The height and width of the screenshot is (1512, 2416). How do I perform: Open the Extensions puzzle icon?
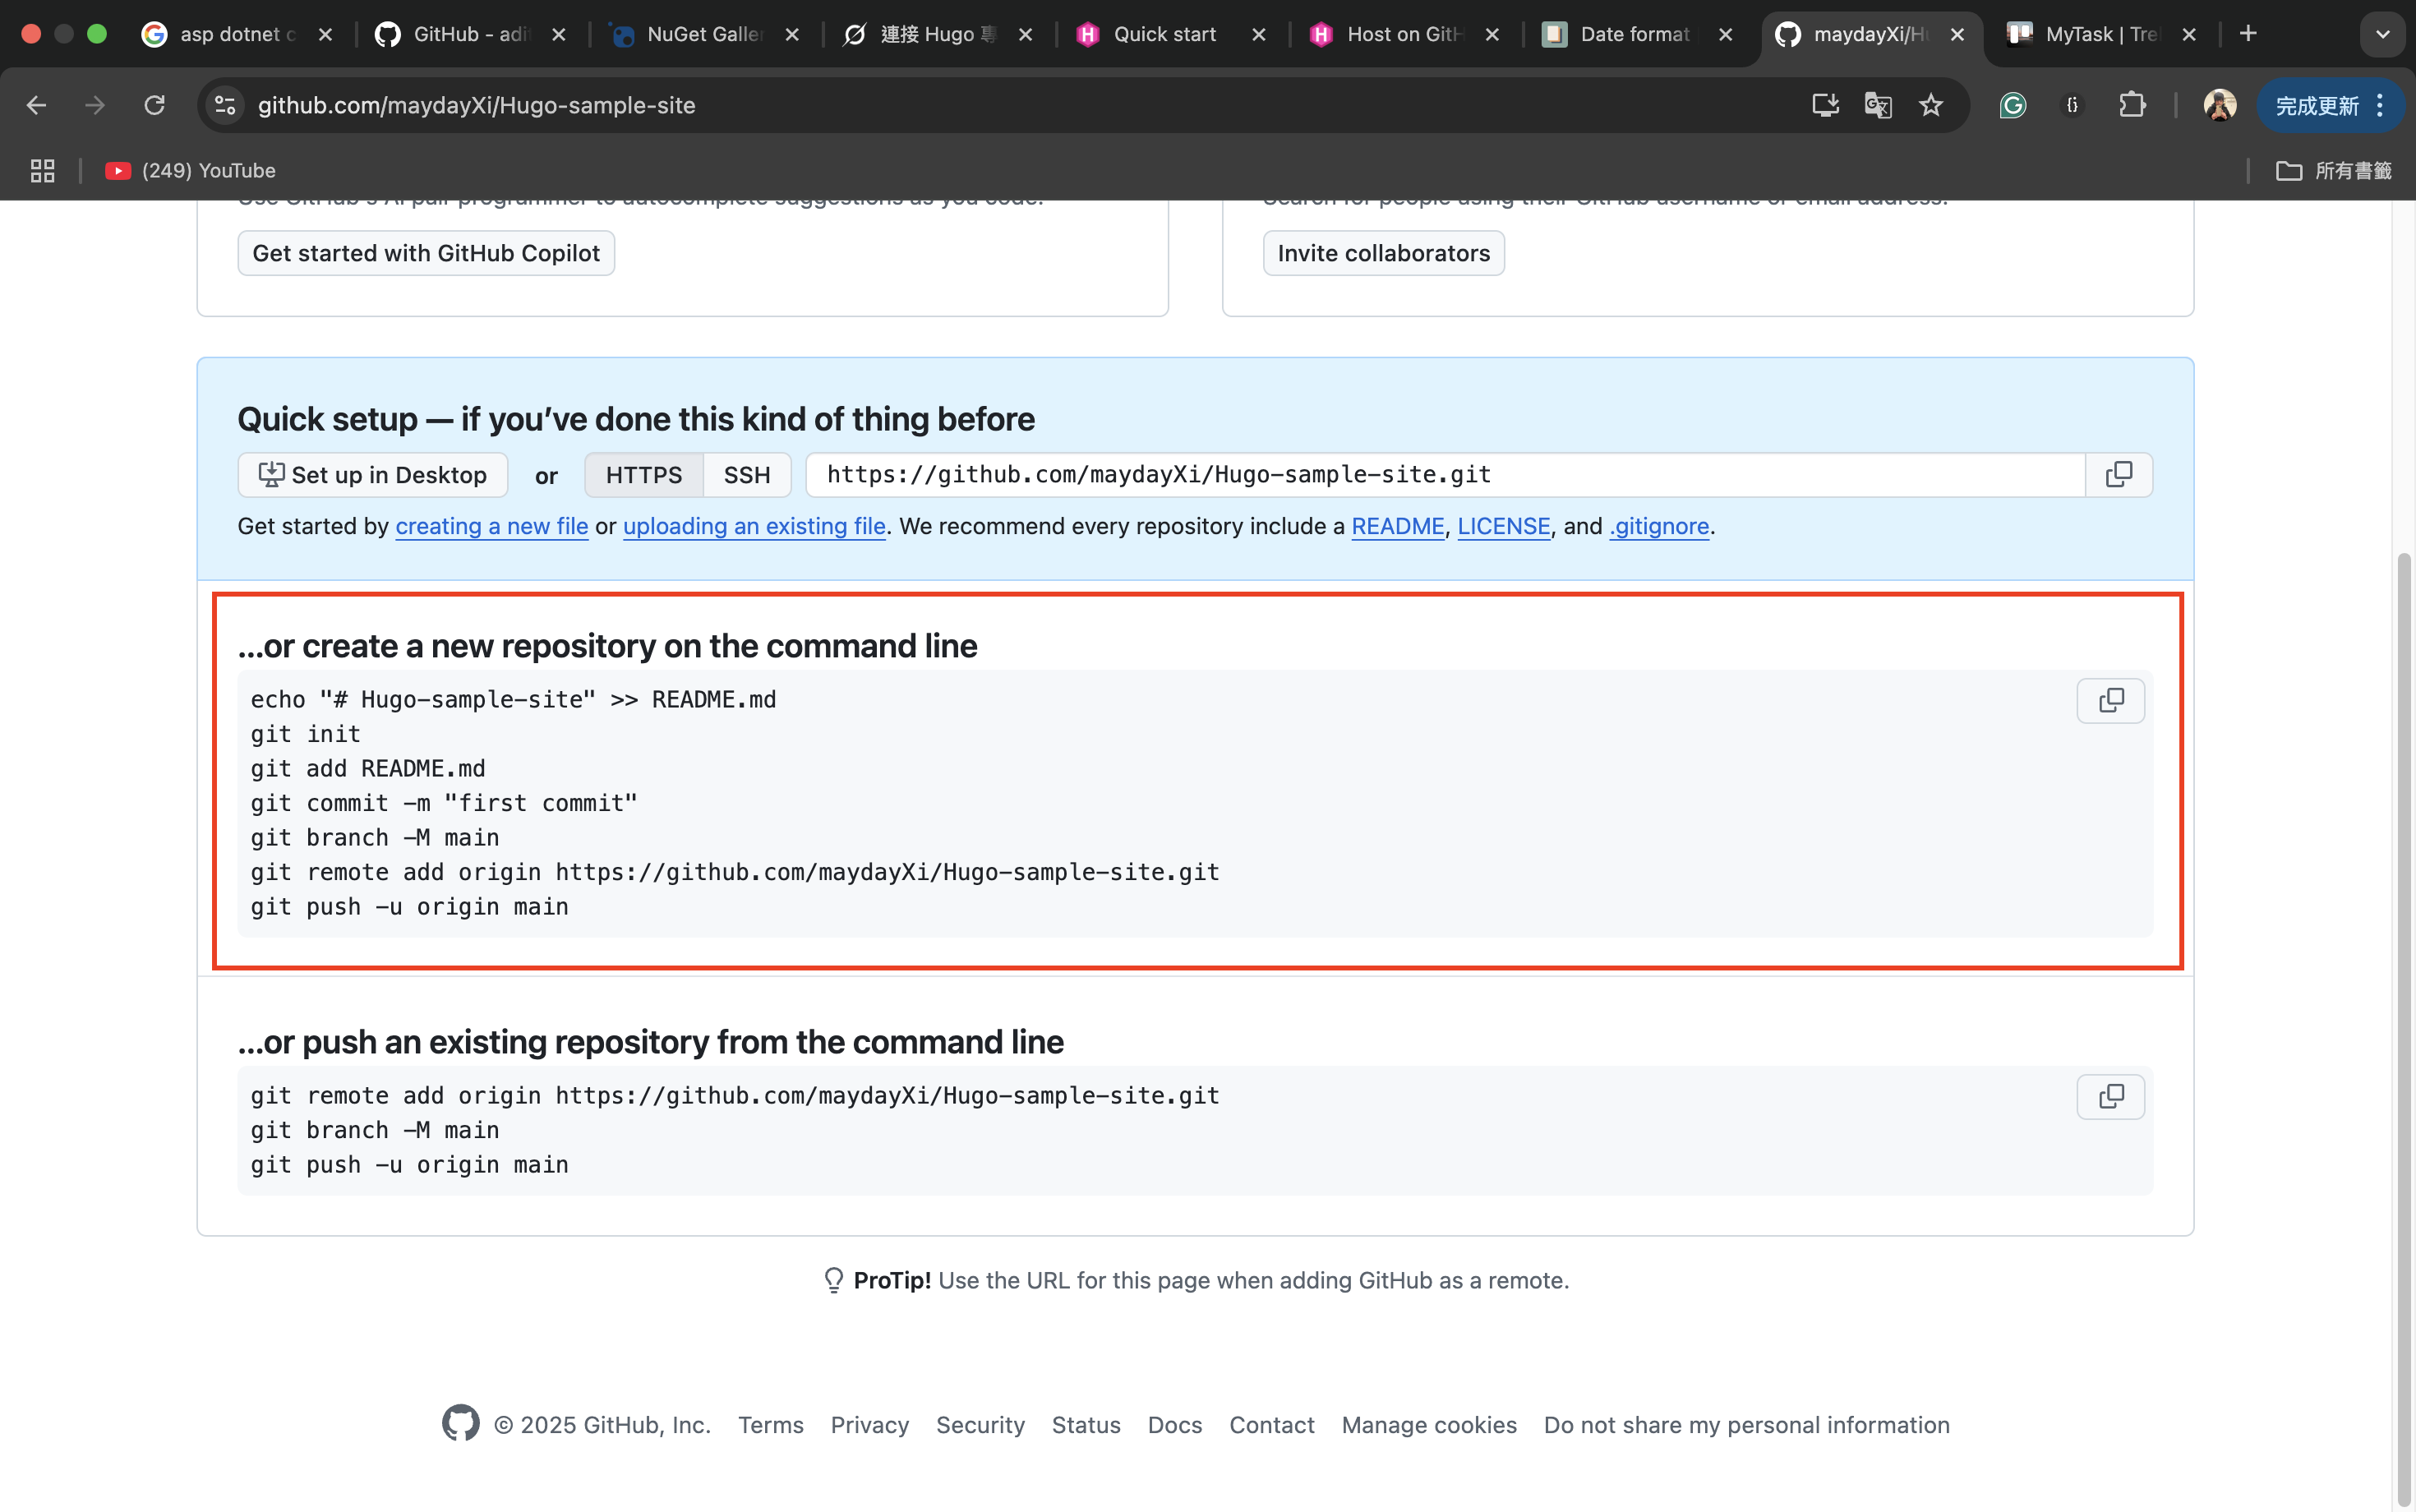(2132, 105)
